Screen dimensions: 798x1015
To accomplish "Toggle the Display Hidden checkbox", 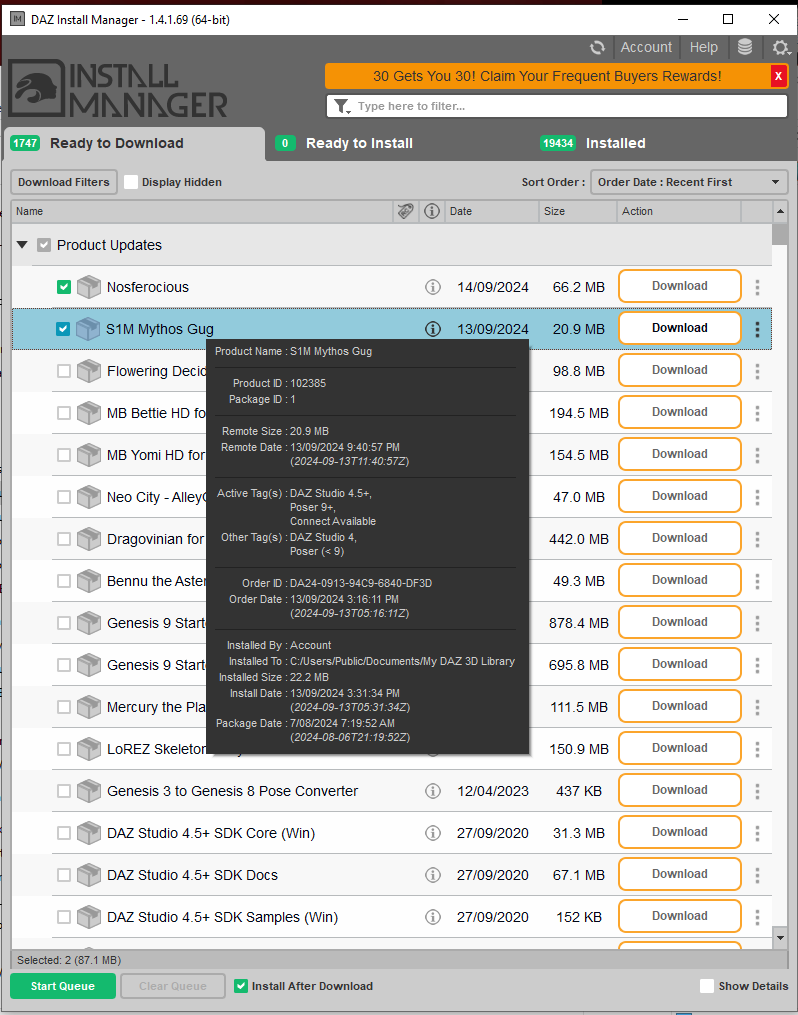I will (x=131, y=182).
